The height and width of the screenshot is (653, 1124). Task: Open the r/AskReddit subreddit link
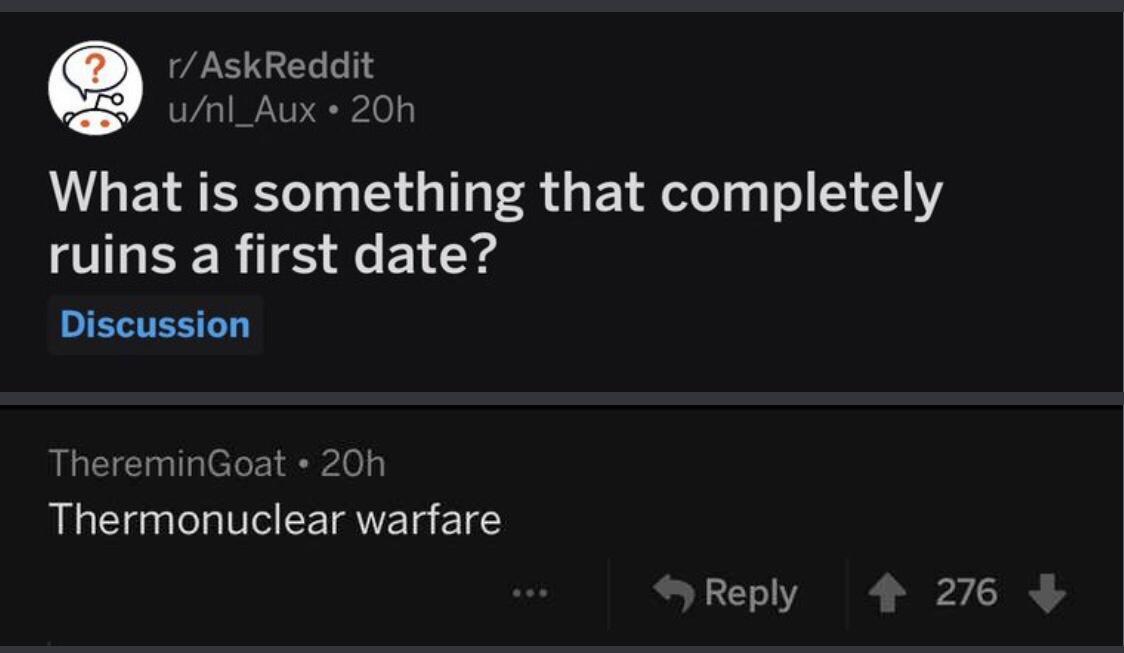(x=270, y=66)
